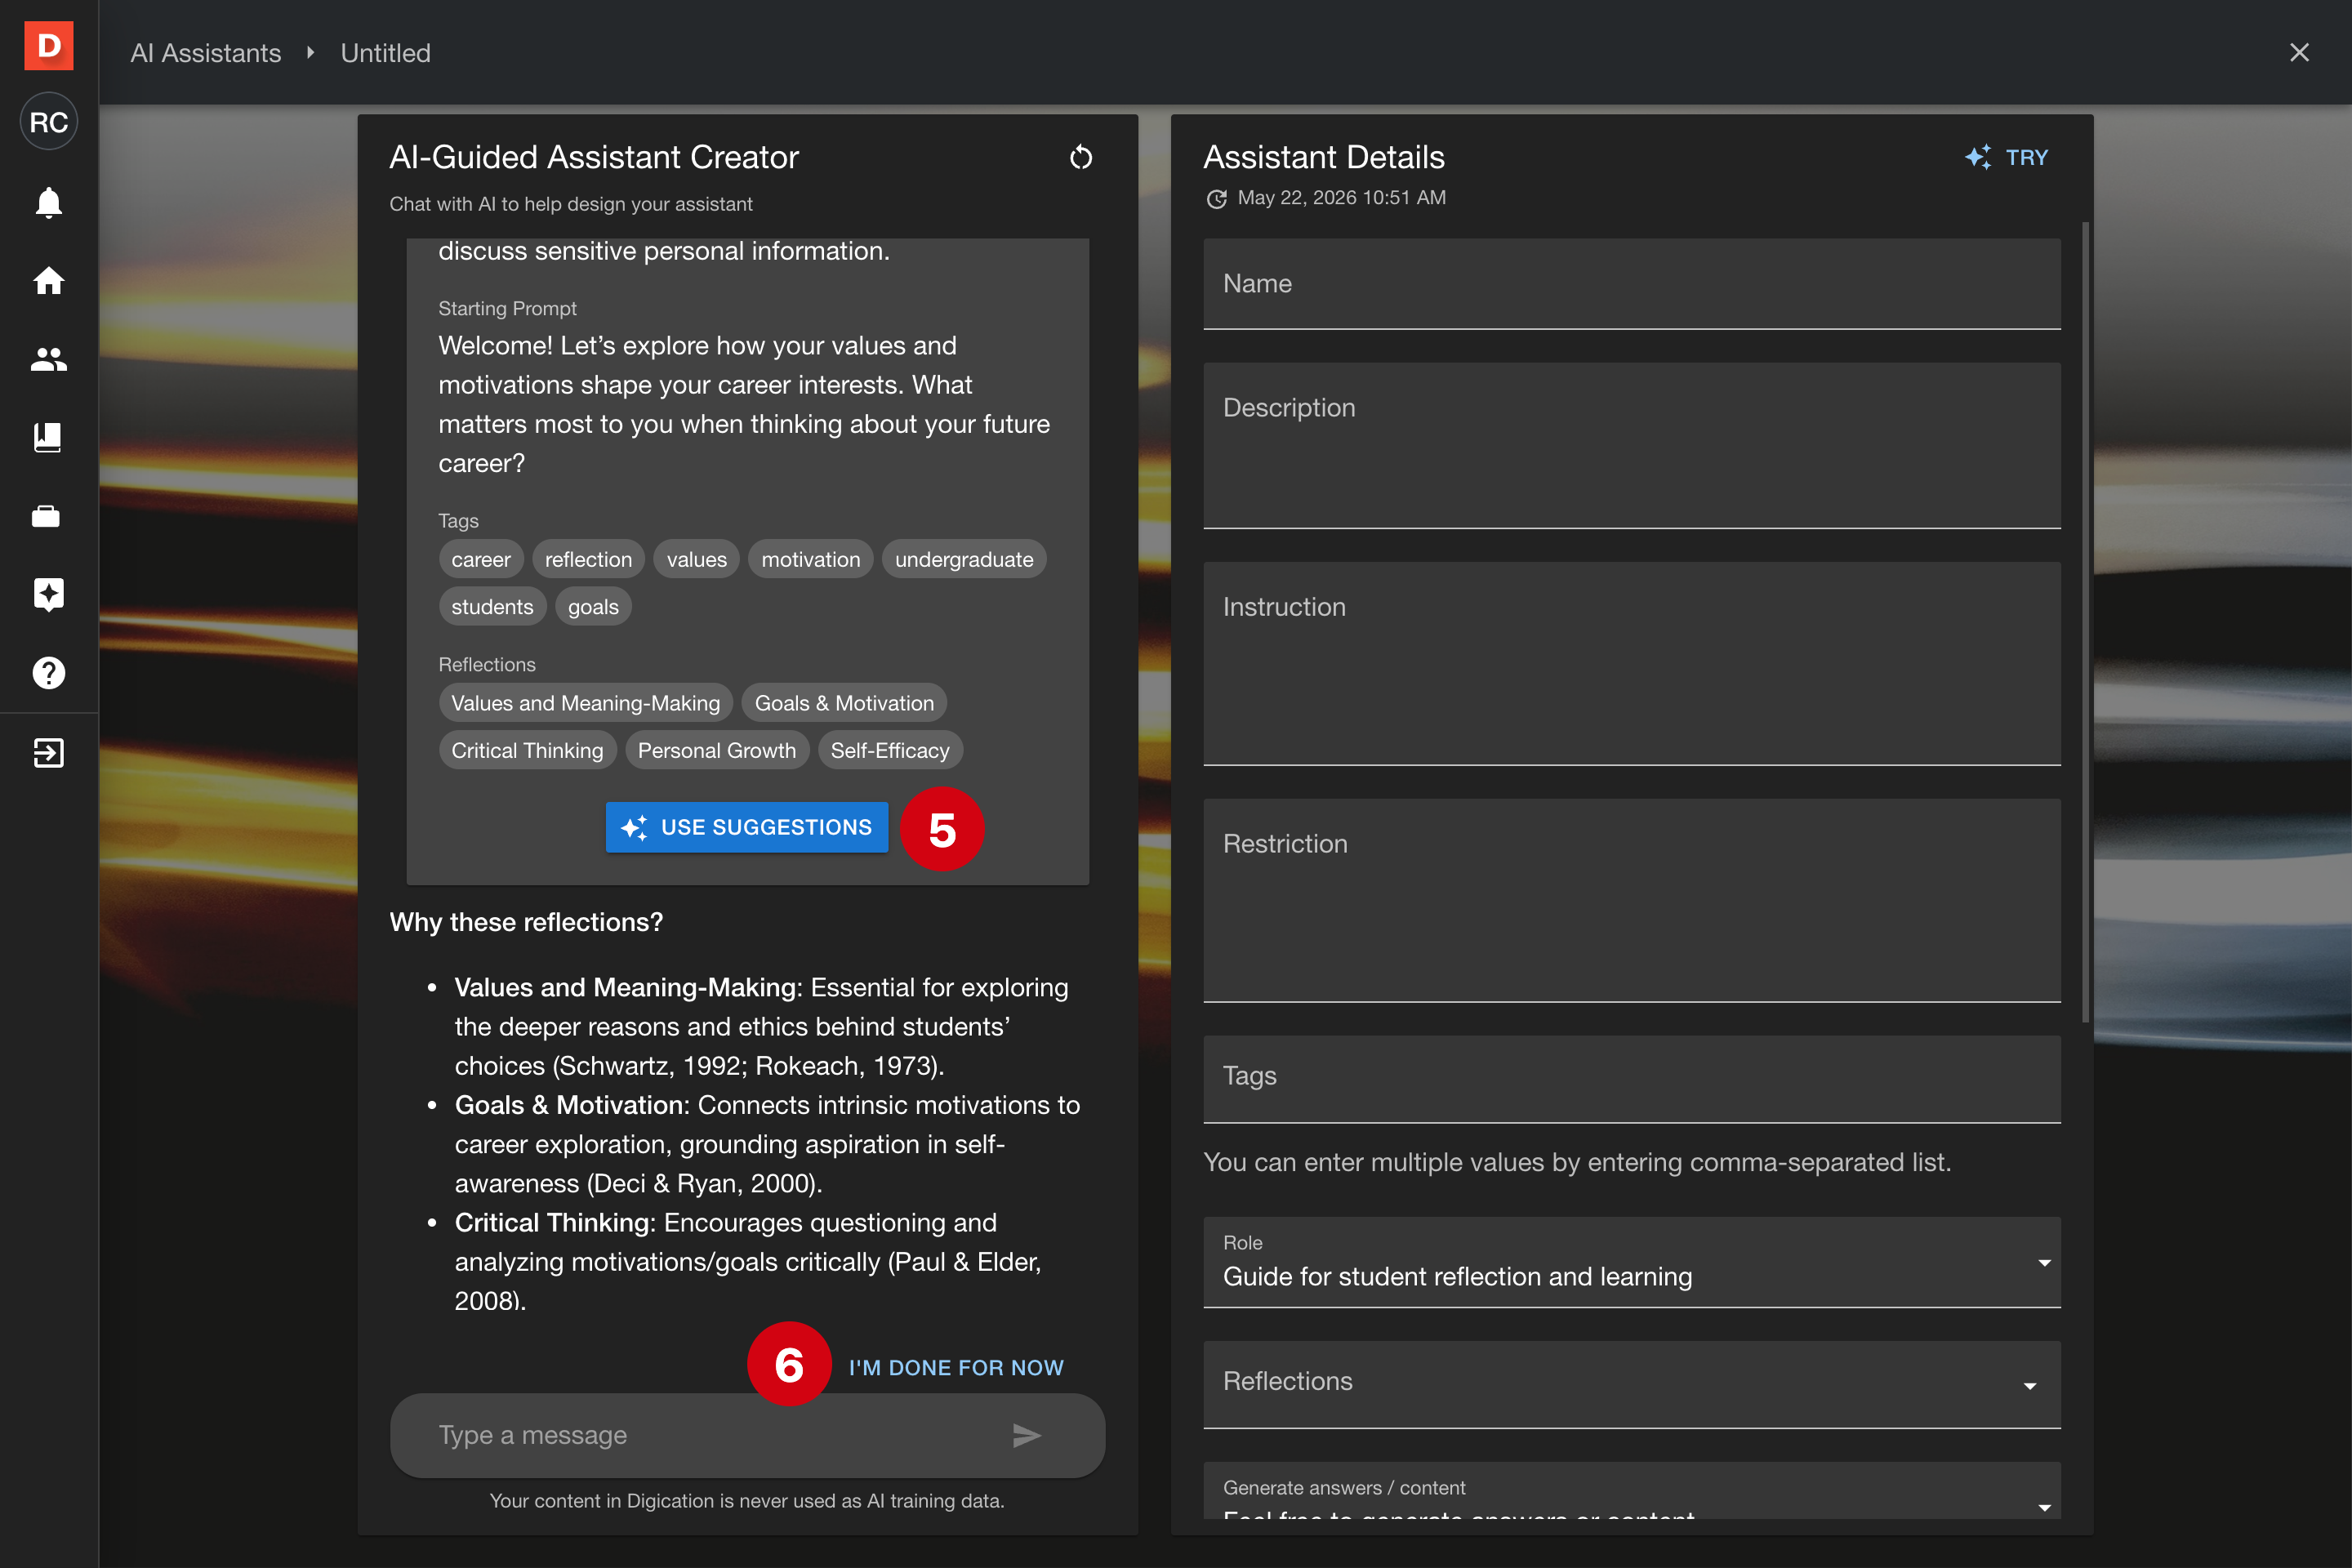Click the Name field
This screenshot has height=1568, width=2352.
[1632, 283]
